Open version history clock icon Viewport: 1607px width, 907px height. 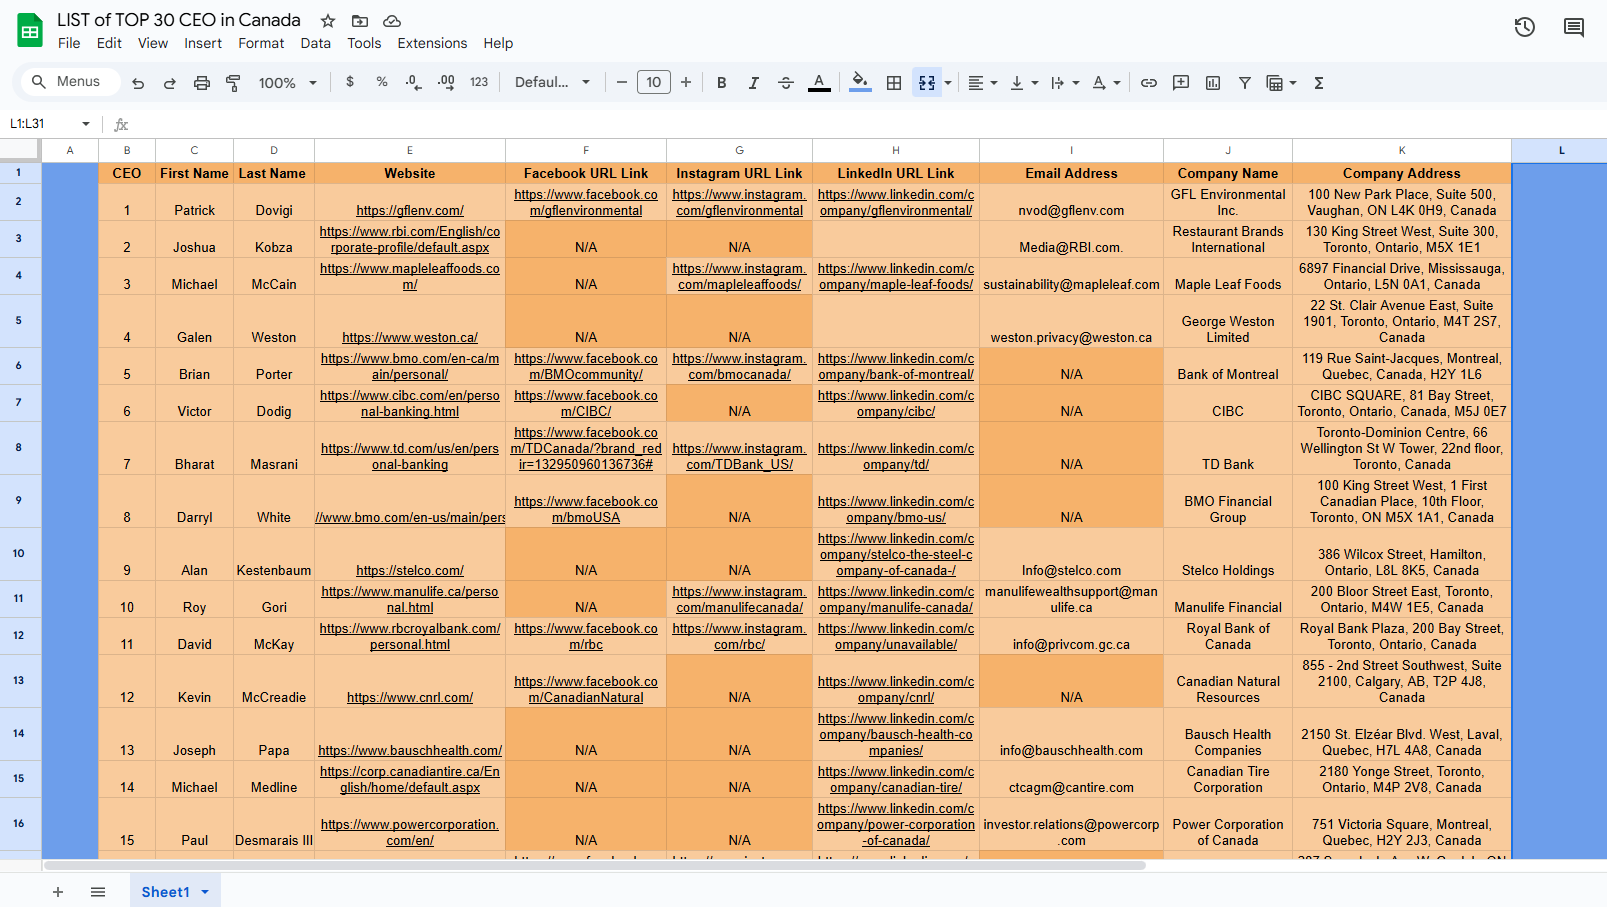click(x=1525, y=28)
